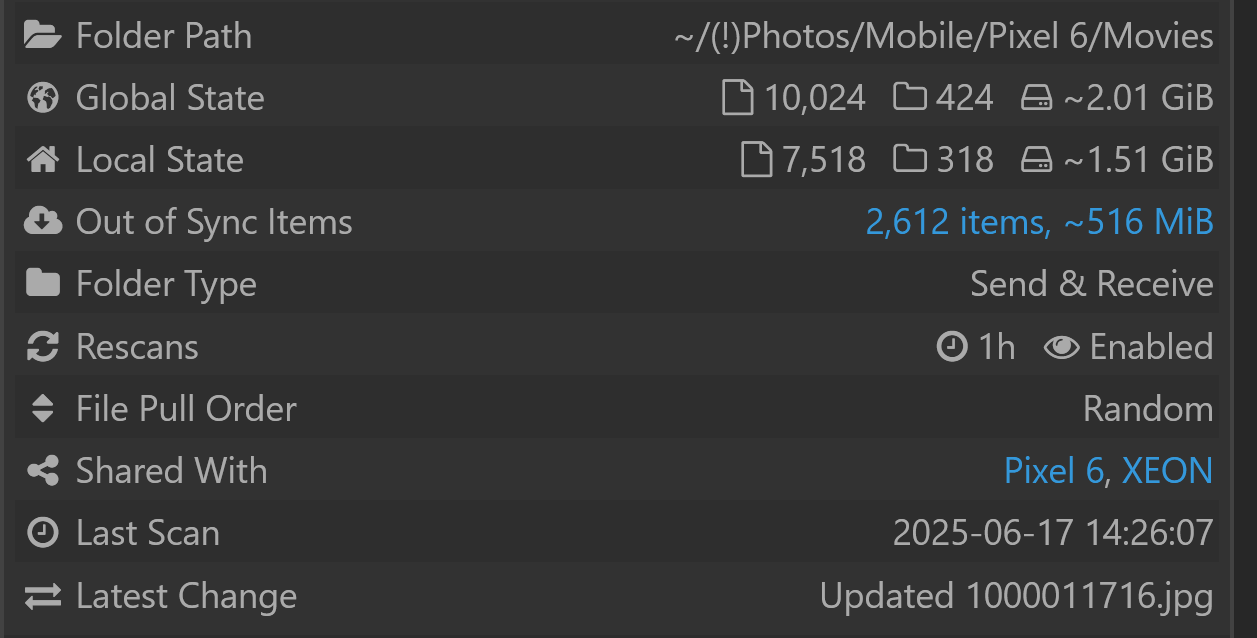The height and width of the screenshot is (638, 1257).
Task: Open the XEON shared device link
Action: 1168,471
